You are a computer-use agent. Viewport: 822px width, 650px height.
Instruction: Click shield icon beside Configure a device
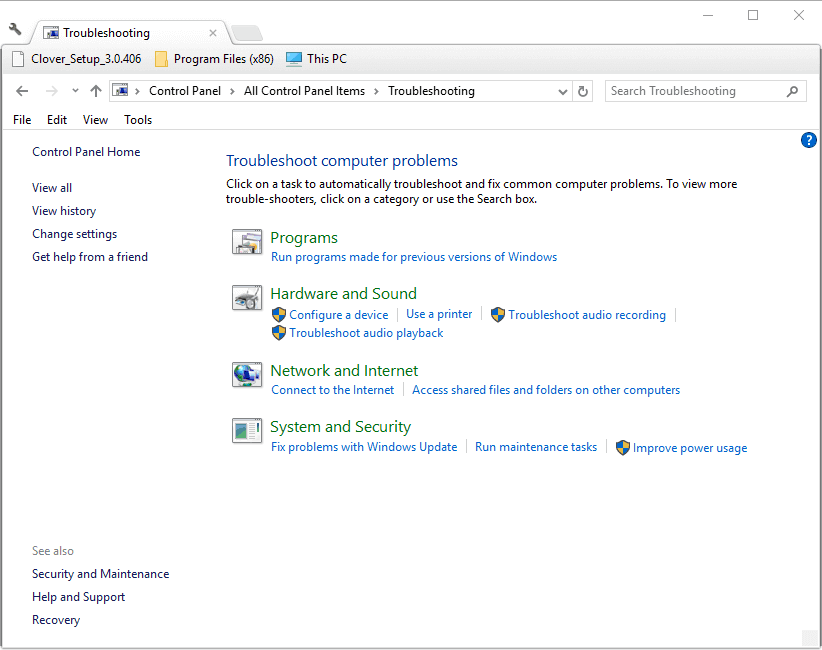click(x=279, y=315)
